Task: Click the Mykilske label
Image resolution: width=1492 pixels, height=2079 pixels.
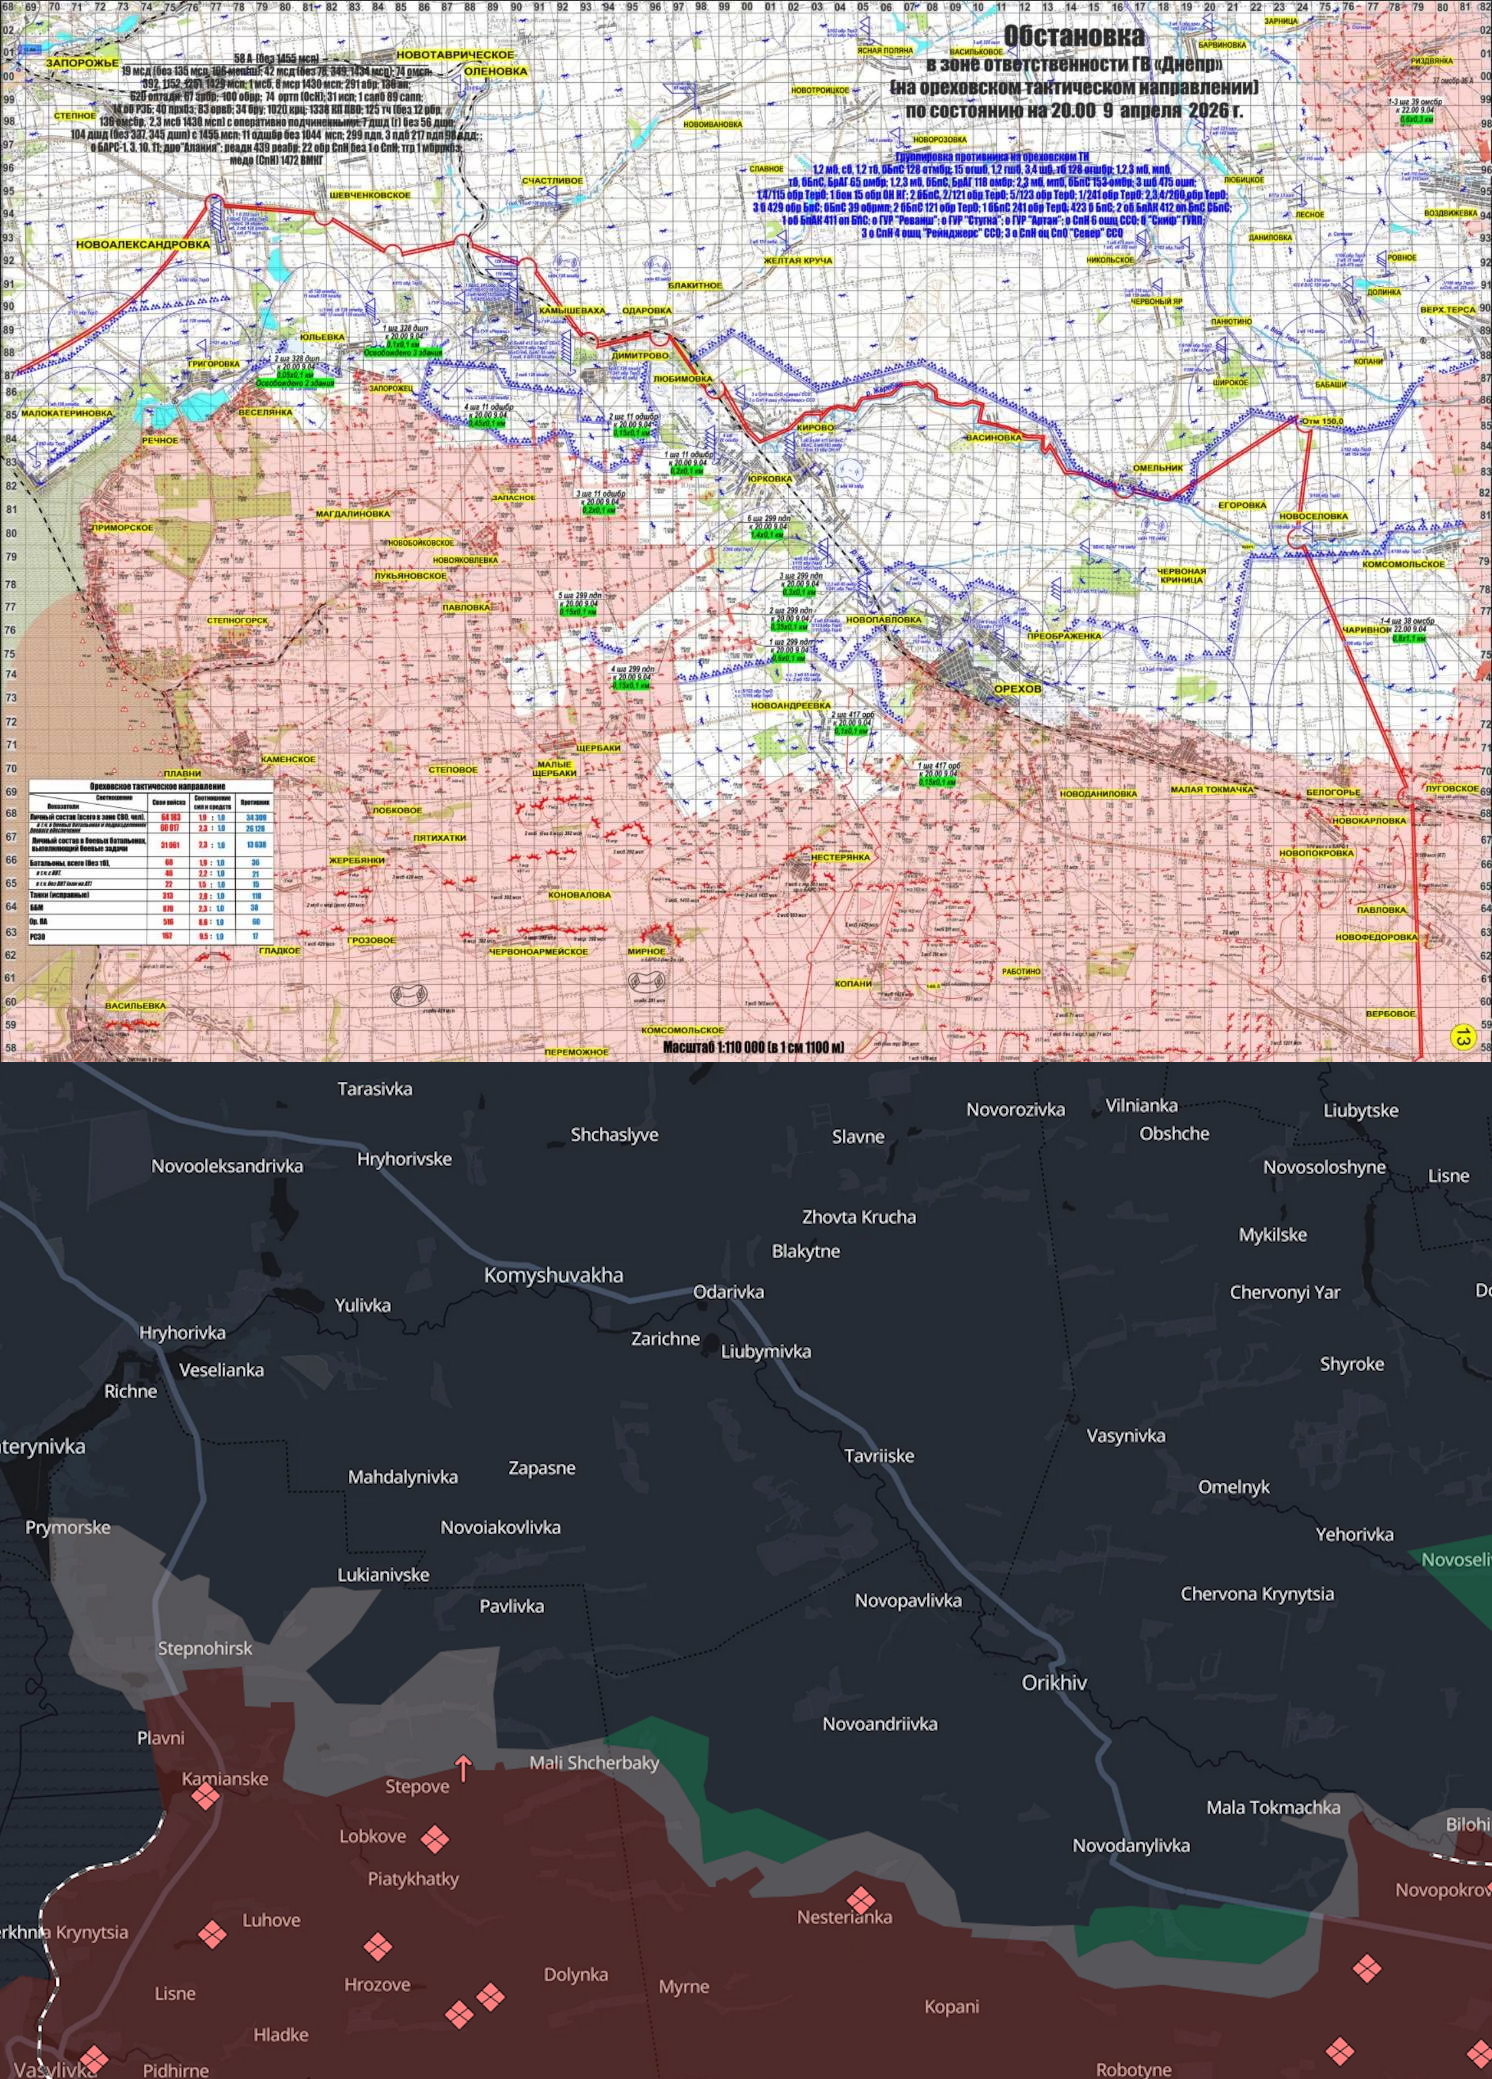Action: 1273,1235
